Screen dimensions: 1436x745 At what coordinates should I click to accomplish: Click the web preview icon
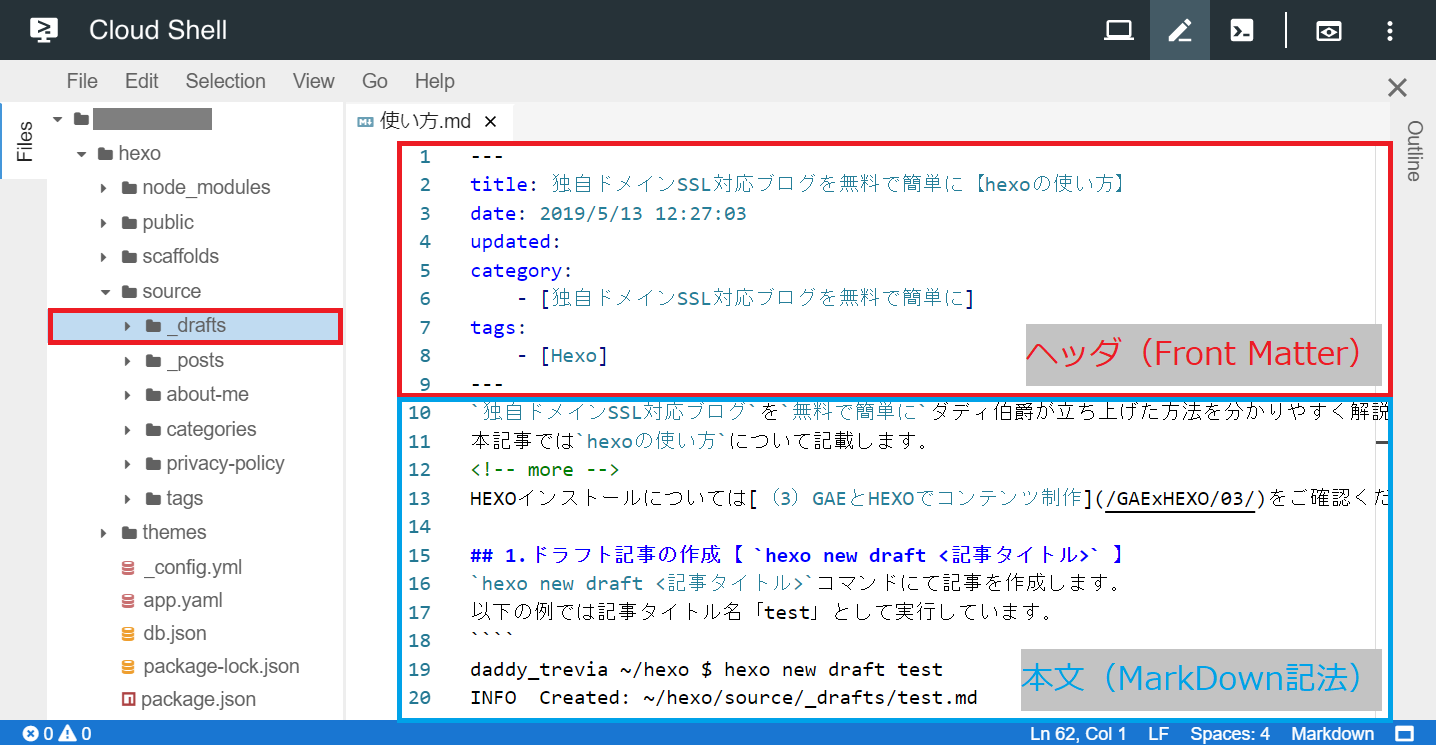click(x=1328, y=30)
